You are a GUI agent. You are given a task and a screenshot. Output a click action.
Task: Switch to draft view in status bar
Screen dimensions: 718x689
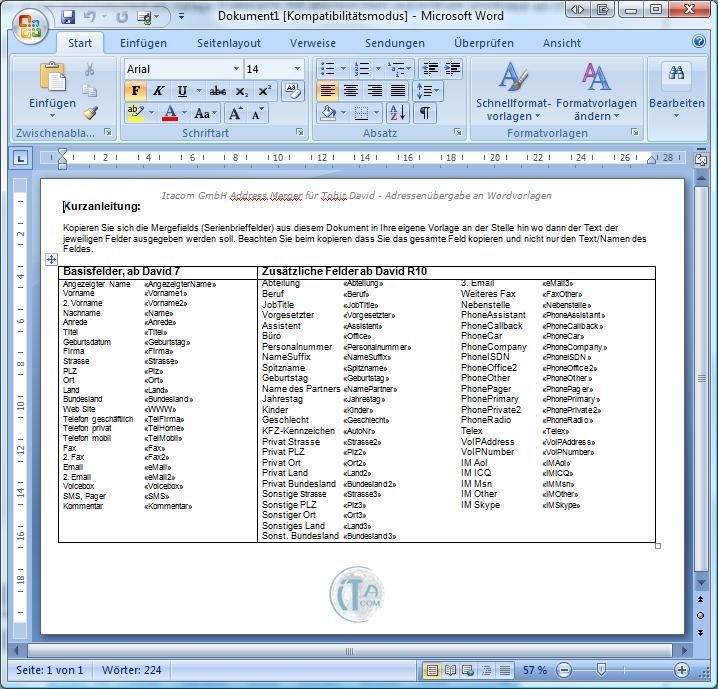coord(505,671)
